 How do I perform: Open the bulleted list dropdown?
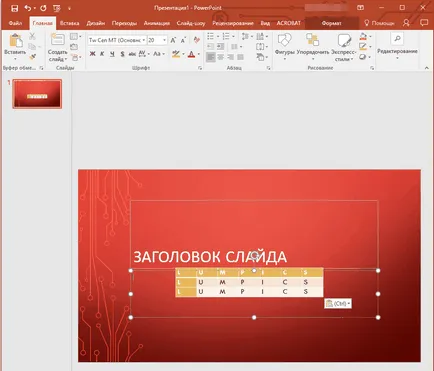tap(218, 36)
